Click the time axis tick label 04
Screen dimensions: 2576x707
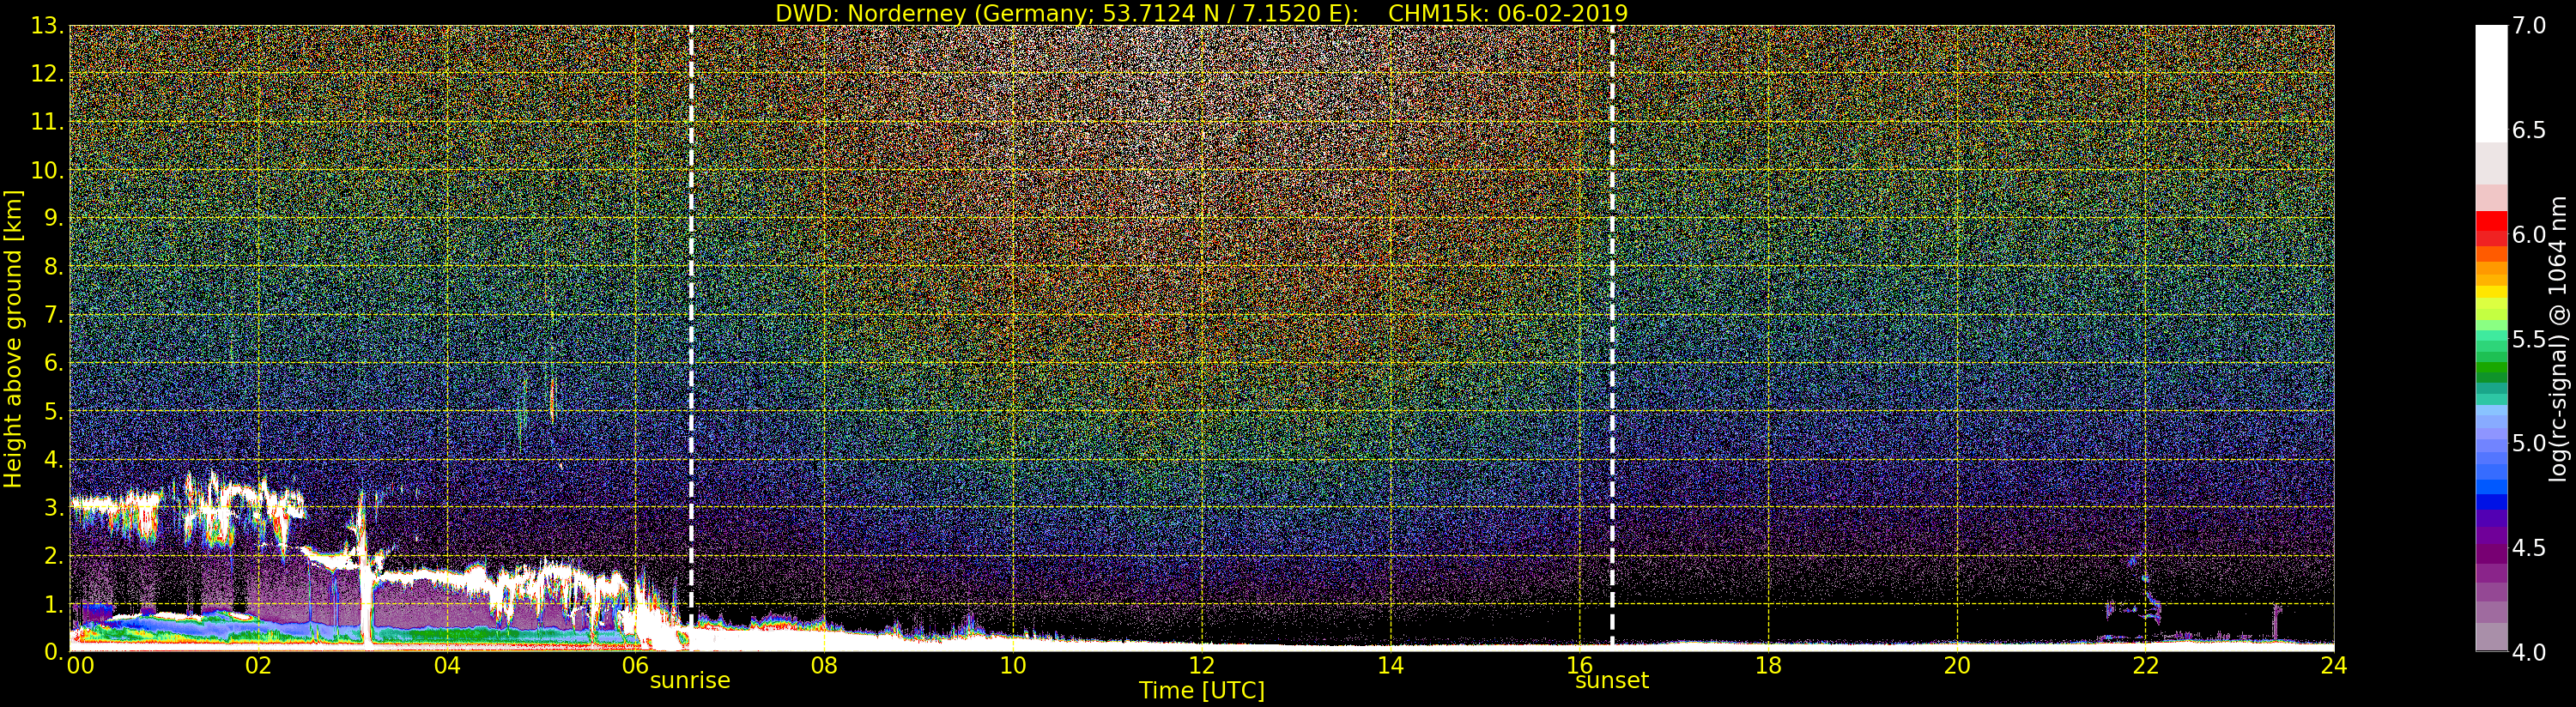[447, 666]
